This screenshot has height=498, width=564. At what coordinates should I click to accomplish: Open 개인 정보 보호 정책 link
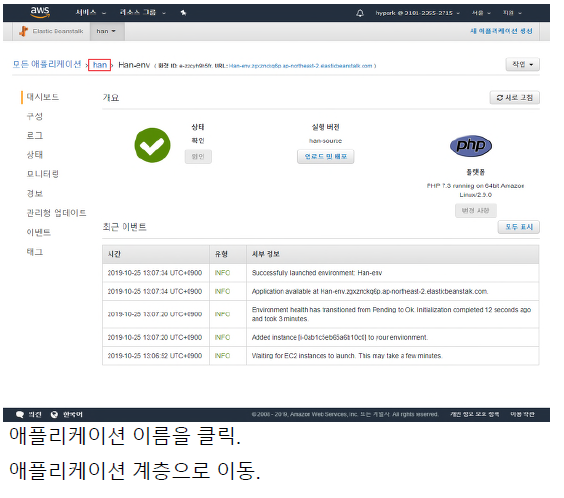[474, 415]
